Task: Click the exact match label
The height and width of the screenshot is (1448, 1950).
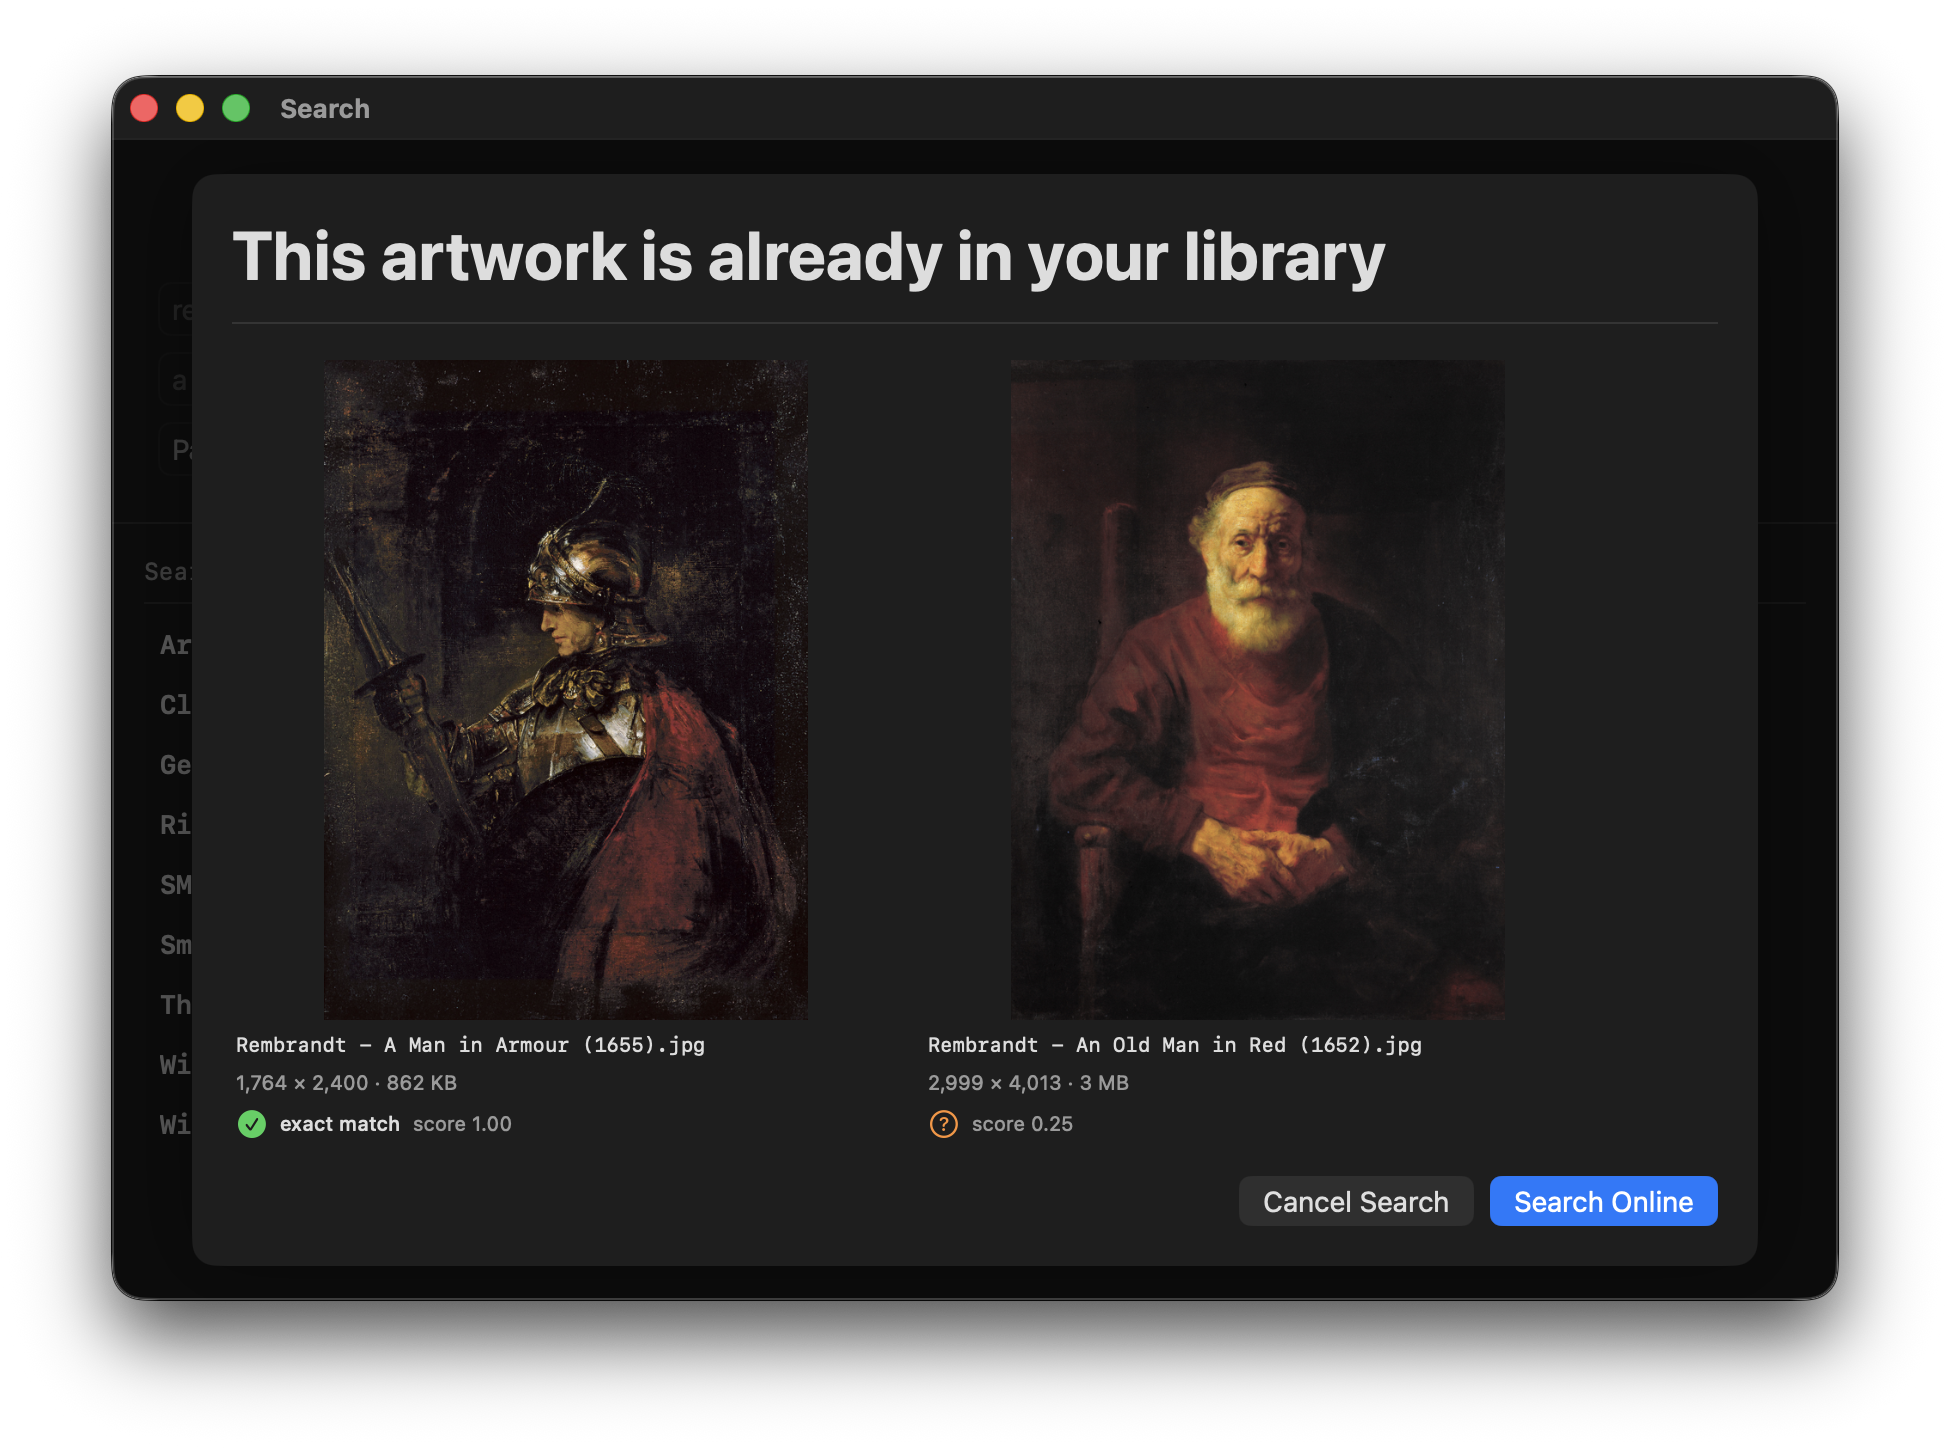Action: pos(340,1124)
